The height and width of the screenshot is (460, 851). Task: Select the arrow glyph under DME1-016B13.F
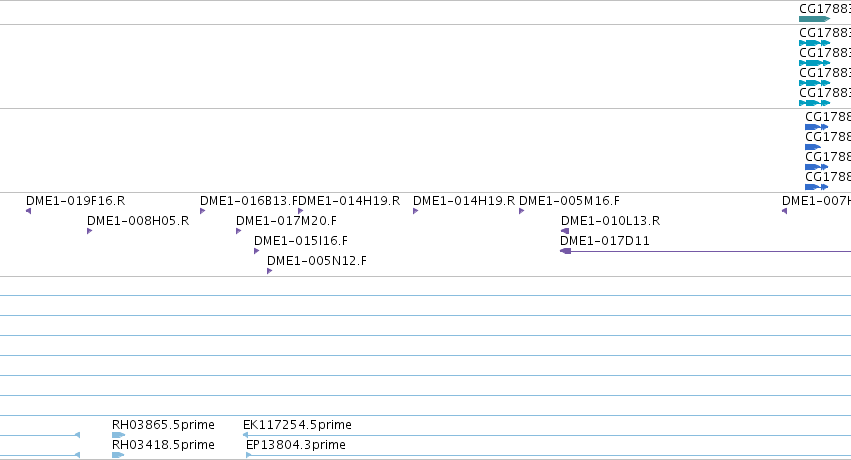coord(202,211)
